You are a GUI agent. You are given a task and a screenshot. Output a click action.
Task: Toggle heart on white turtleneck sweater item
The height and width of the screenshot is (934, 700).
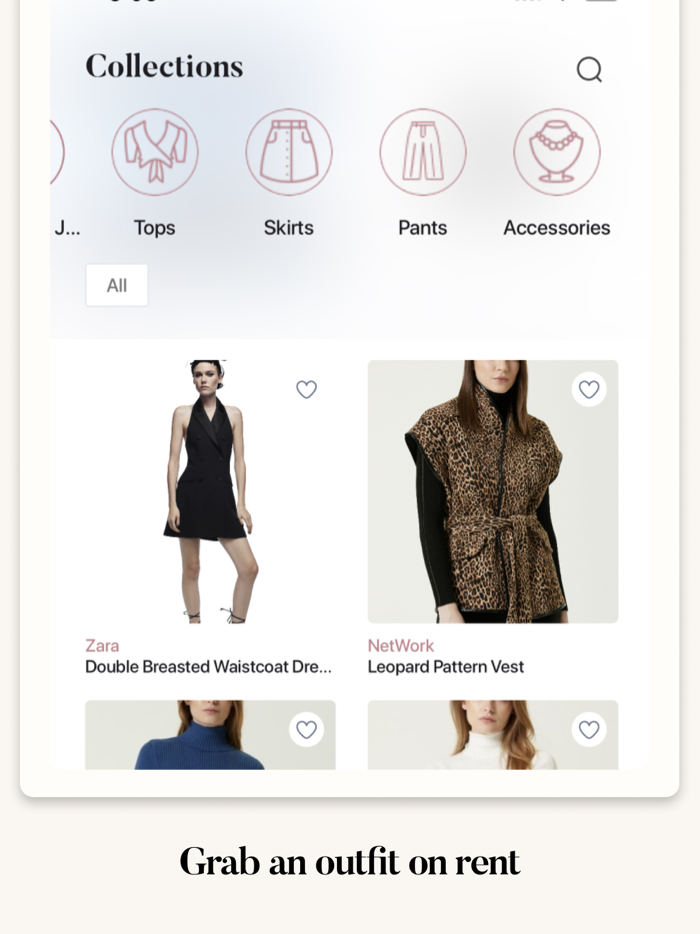[x=589, y=729]
